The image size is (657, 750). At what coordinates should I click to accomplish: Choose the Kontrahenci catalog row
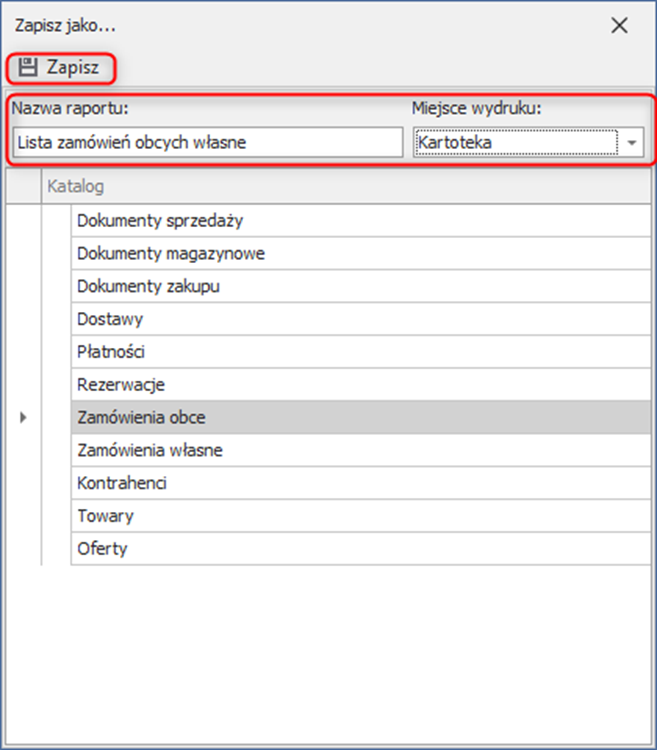pyautogui.click(x=360, y=484)
